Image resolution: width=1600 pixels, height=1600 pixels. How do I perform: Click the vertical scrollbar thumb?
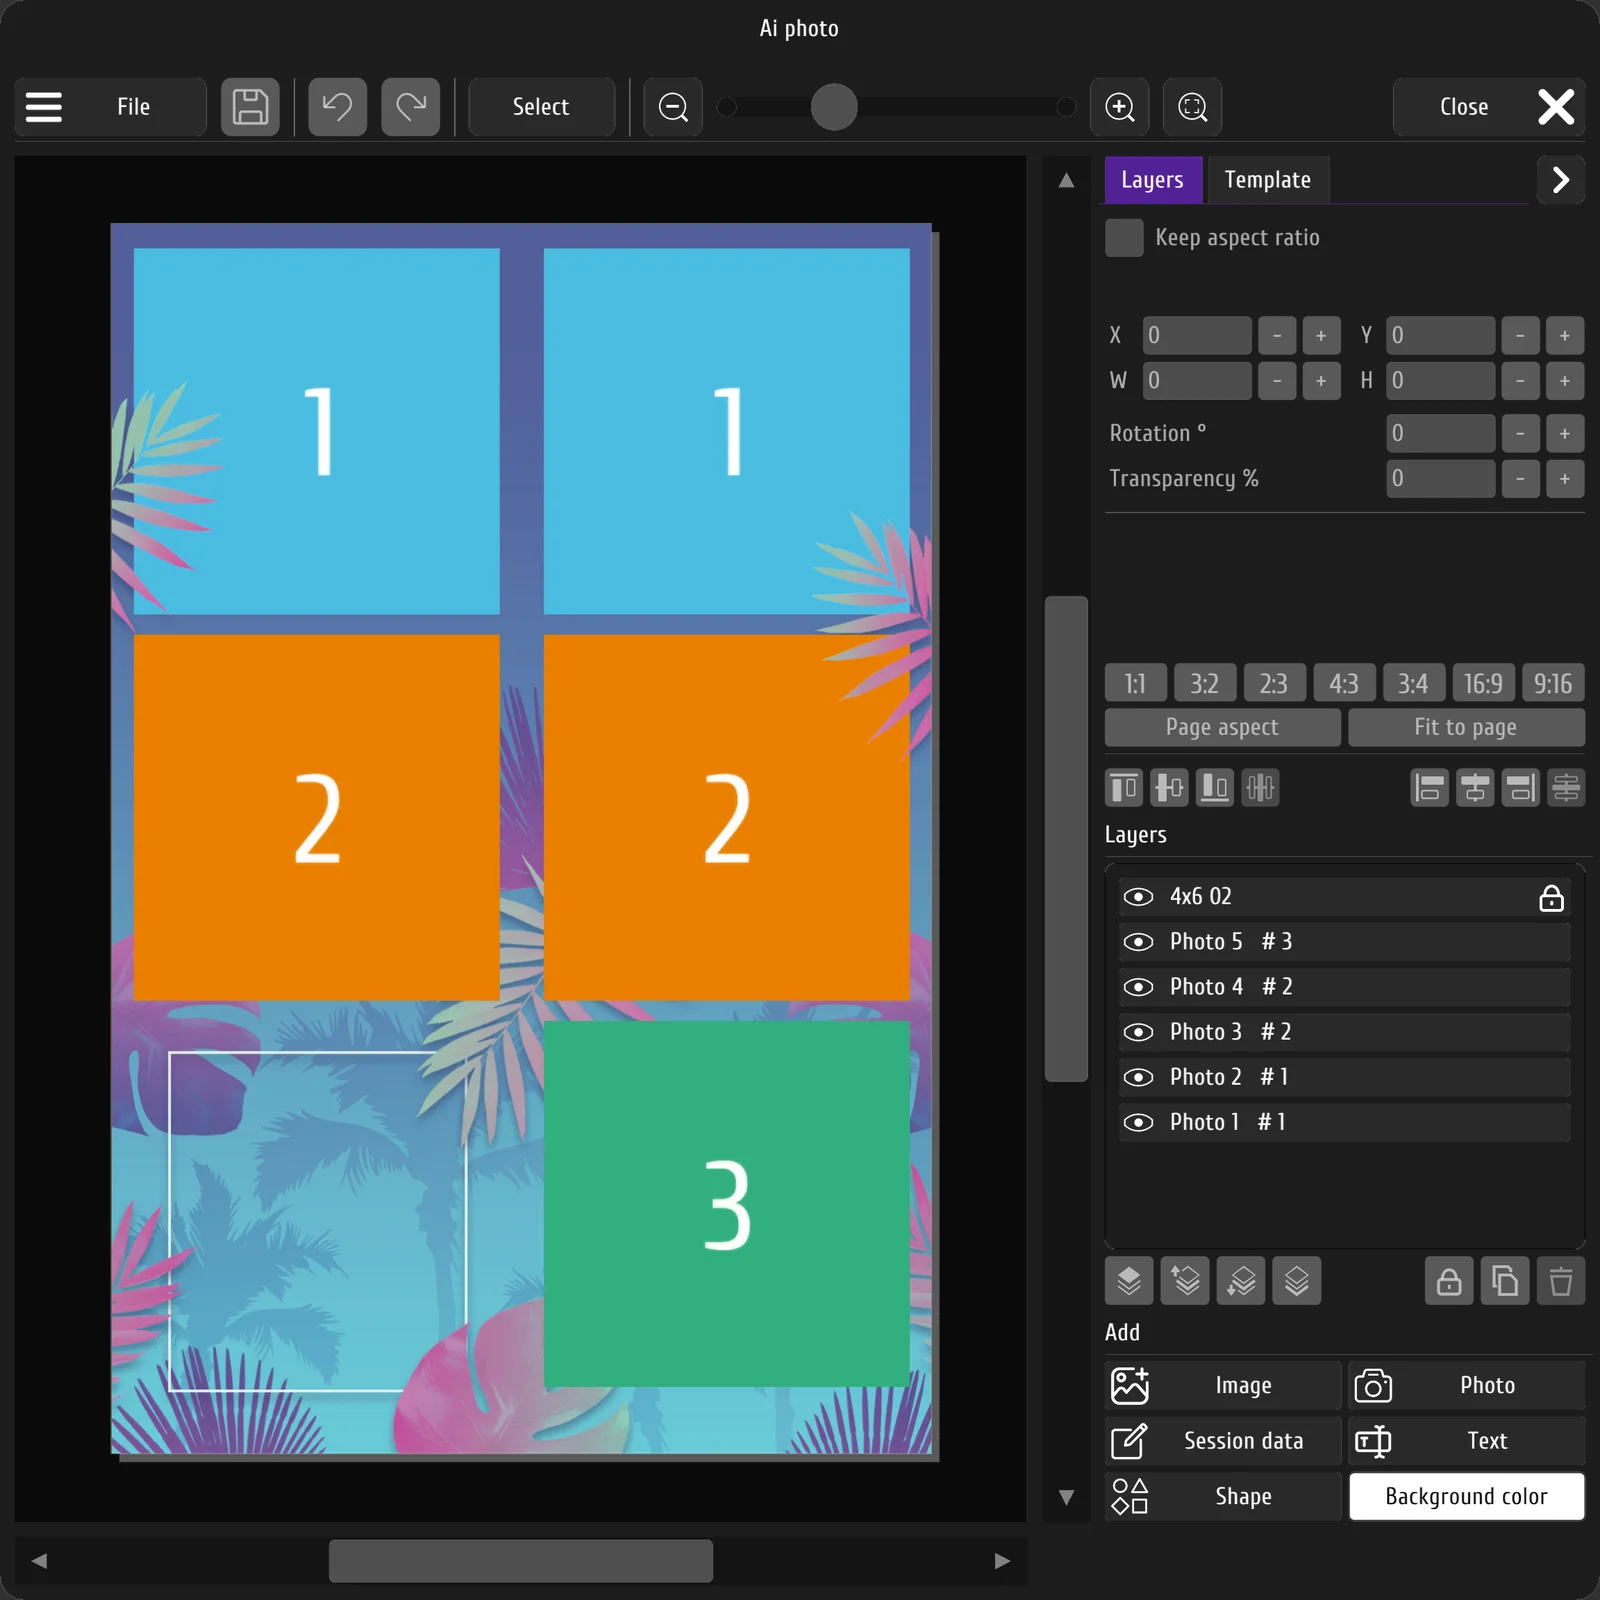point(1066,839)
